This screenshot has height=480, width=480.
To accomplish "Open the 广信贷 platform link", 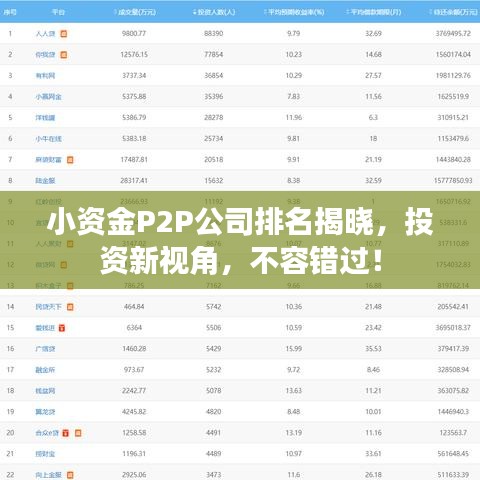I will coord(45,349).
